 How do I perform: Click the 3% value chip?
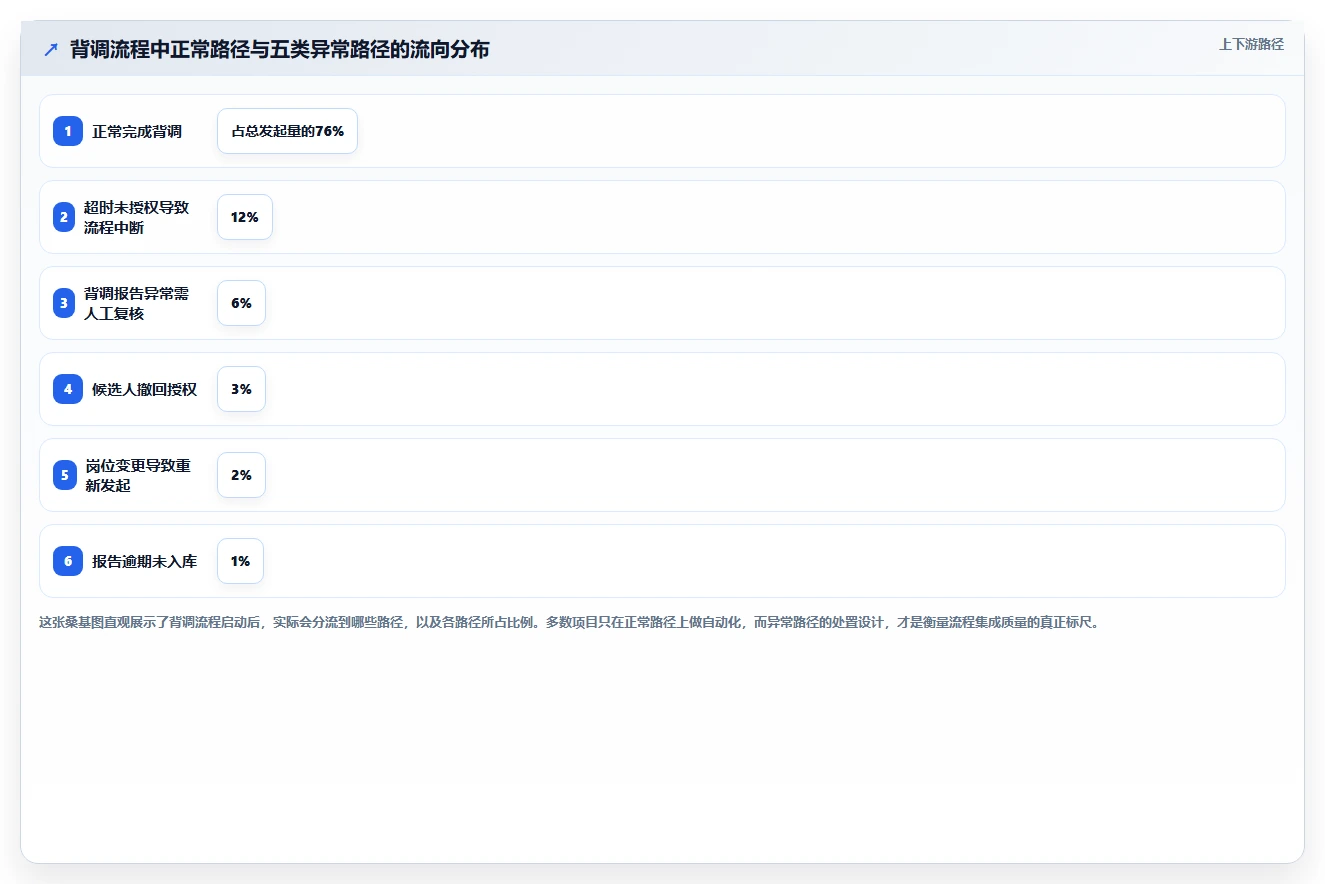241,389
